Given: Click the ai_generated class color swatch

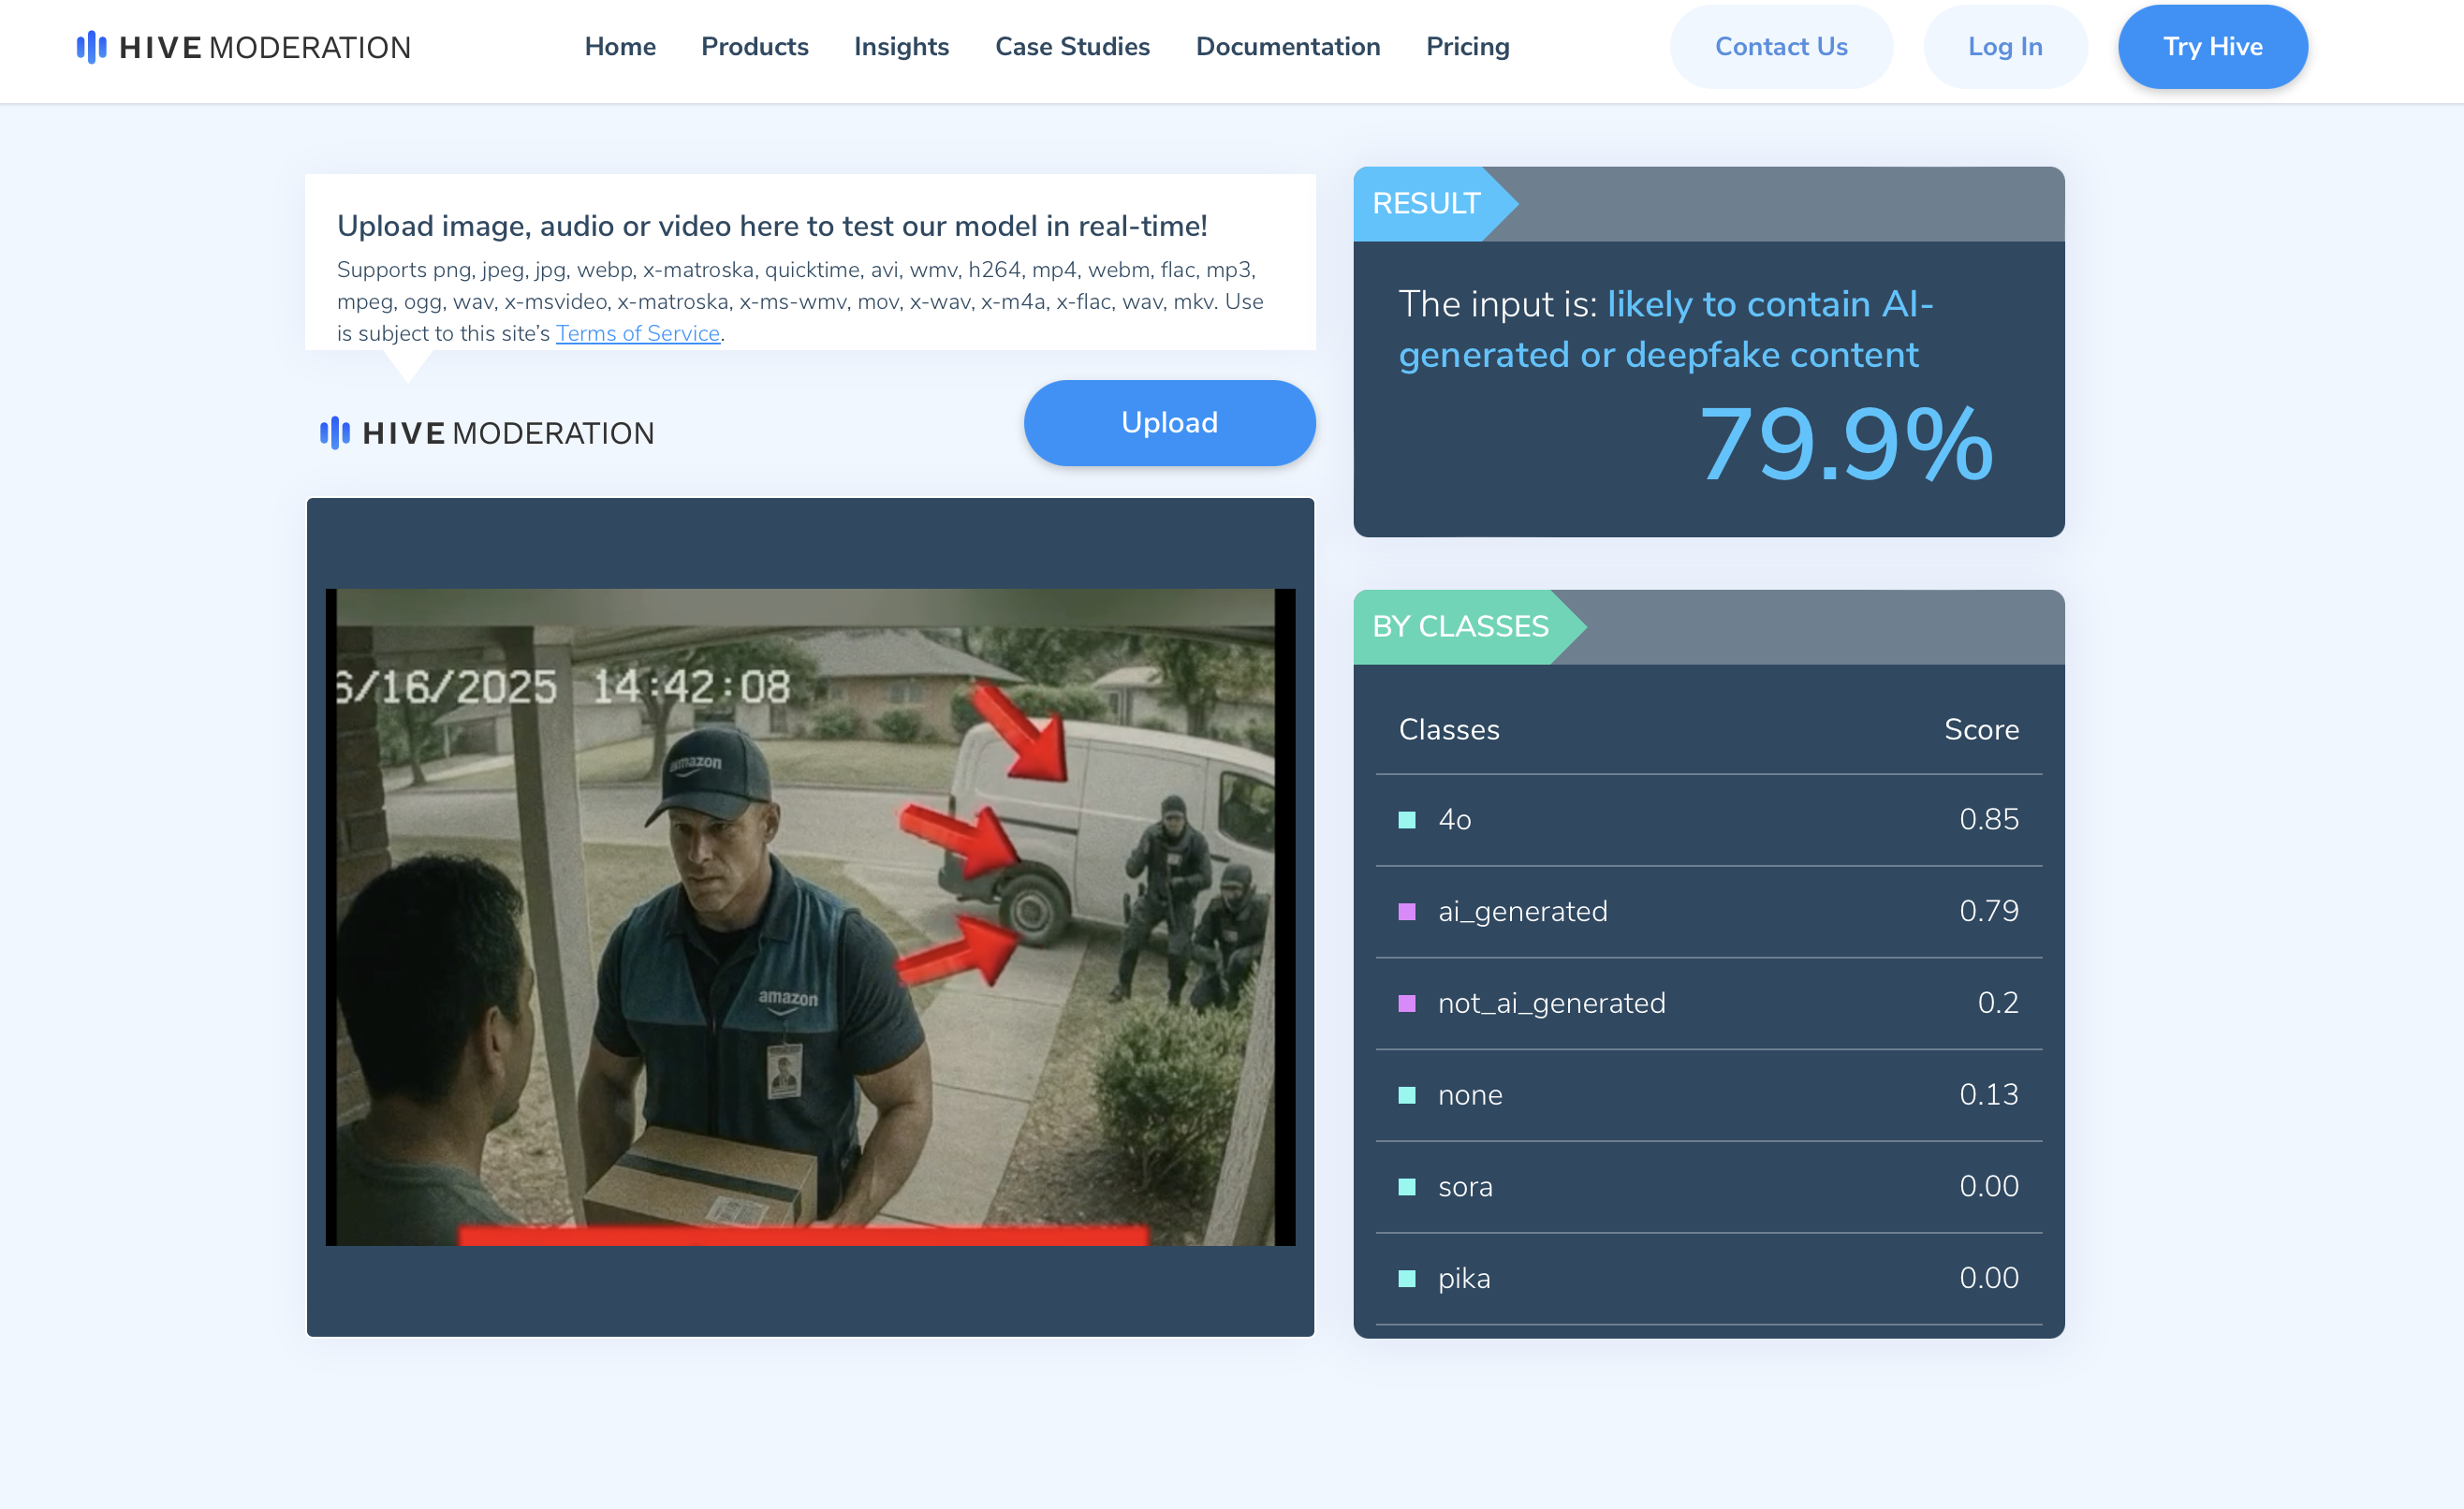Looking at the screenshot, I should [x=1407, y=912].
